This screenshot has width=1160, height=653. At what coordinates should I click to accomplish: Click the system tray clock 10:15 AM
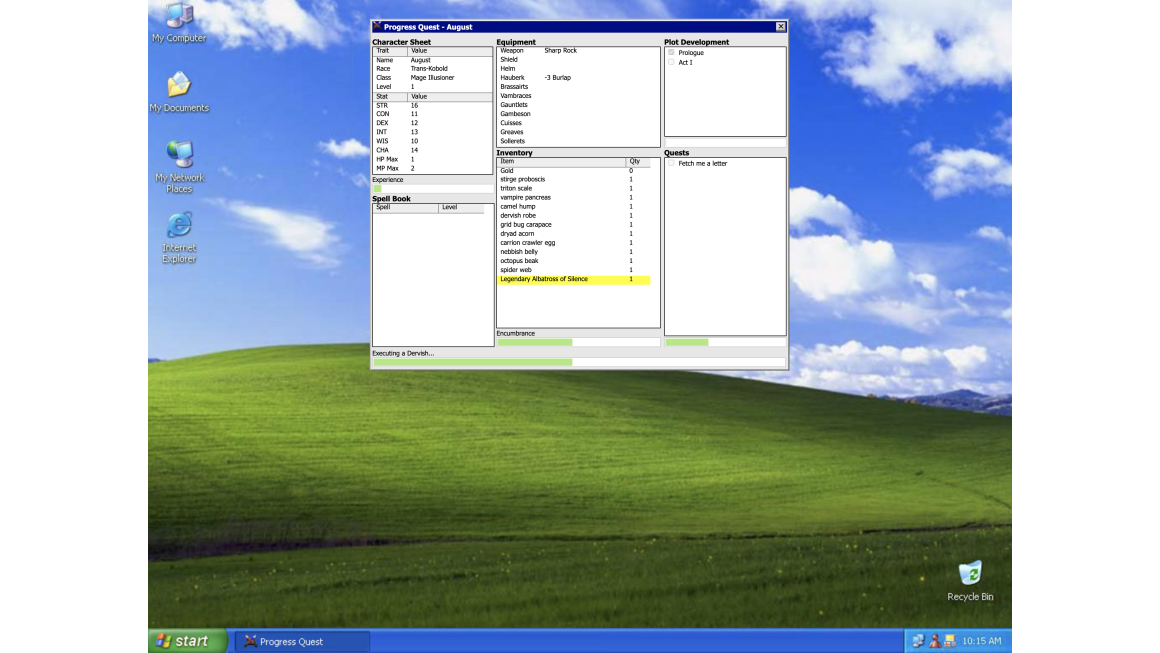982,641
